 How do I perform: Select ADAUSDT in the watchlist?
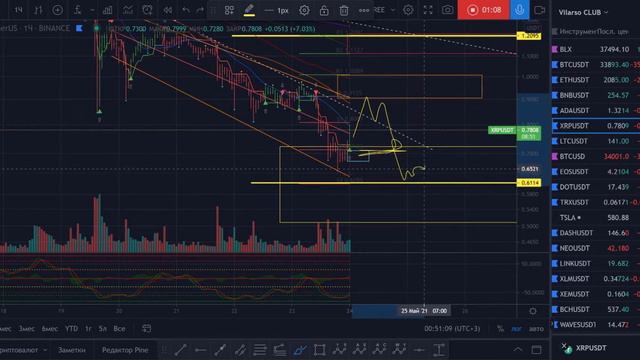pyautogui.click(x=596, y=111)
